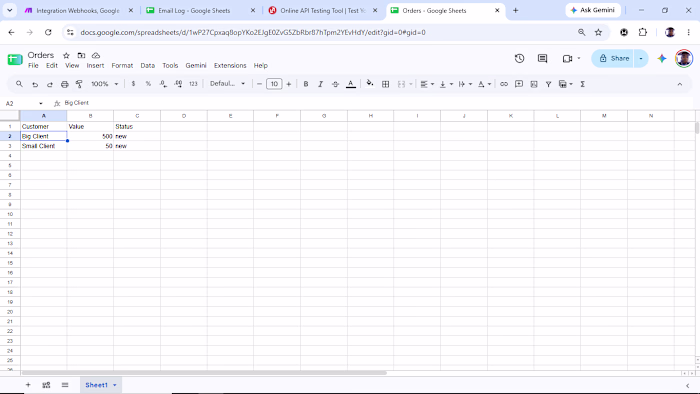Viewport: 700px width, 394px height.
Task: Open Share quick actions dropdown arrow
Action: tap(641, 58)
